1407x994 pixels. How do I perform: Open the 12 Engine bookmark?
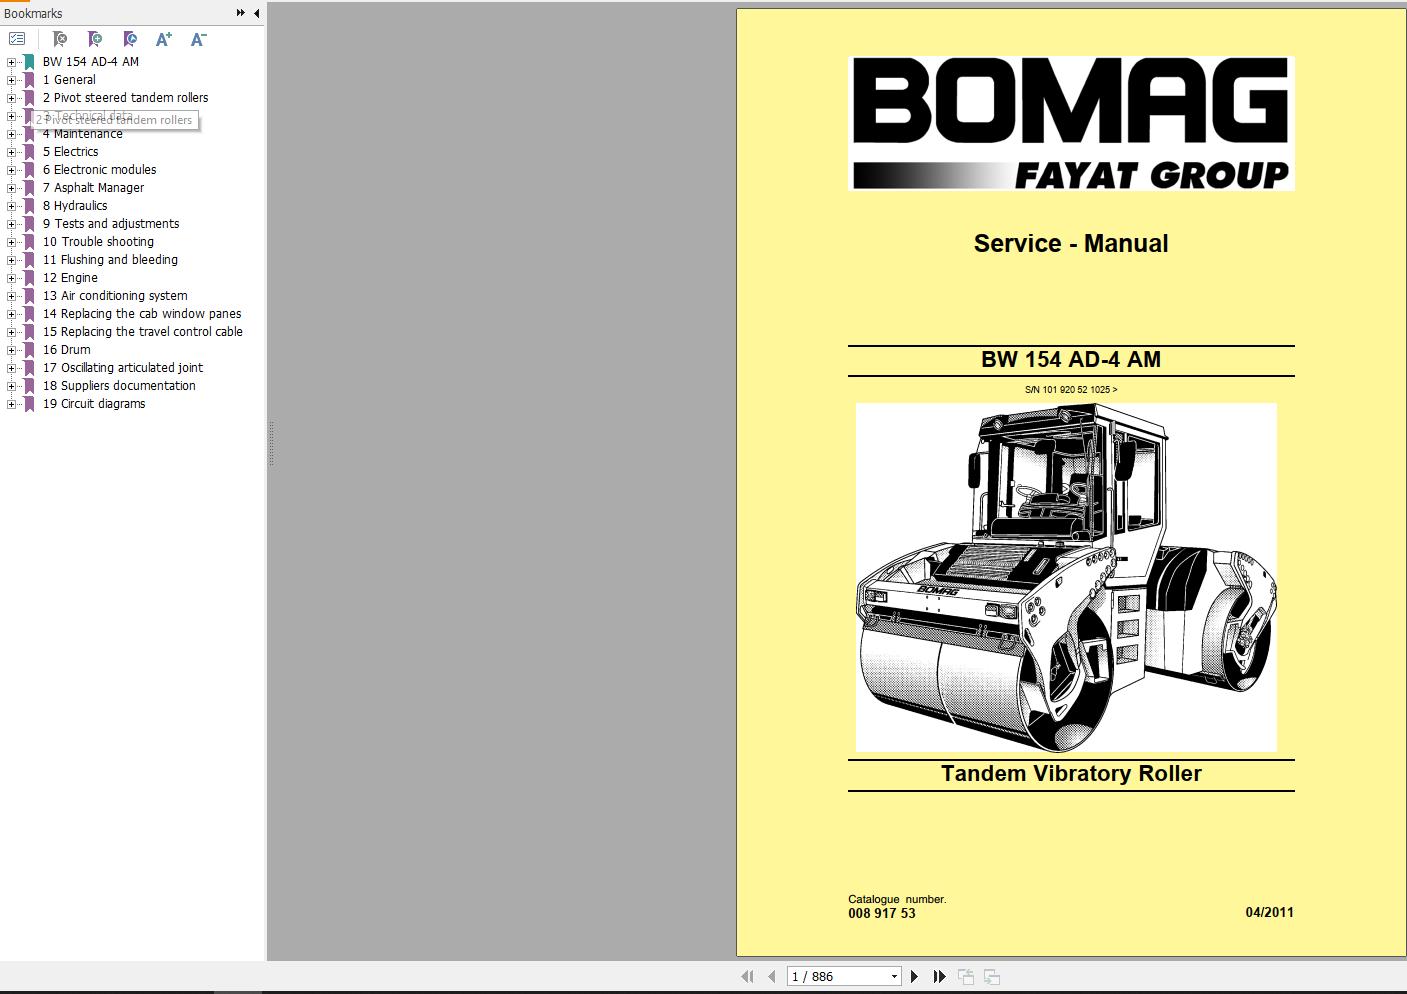pos(71,278)
